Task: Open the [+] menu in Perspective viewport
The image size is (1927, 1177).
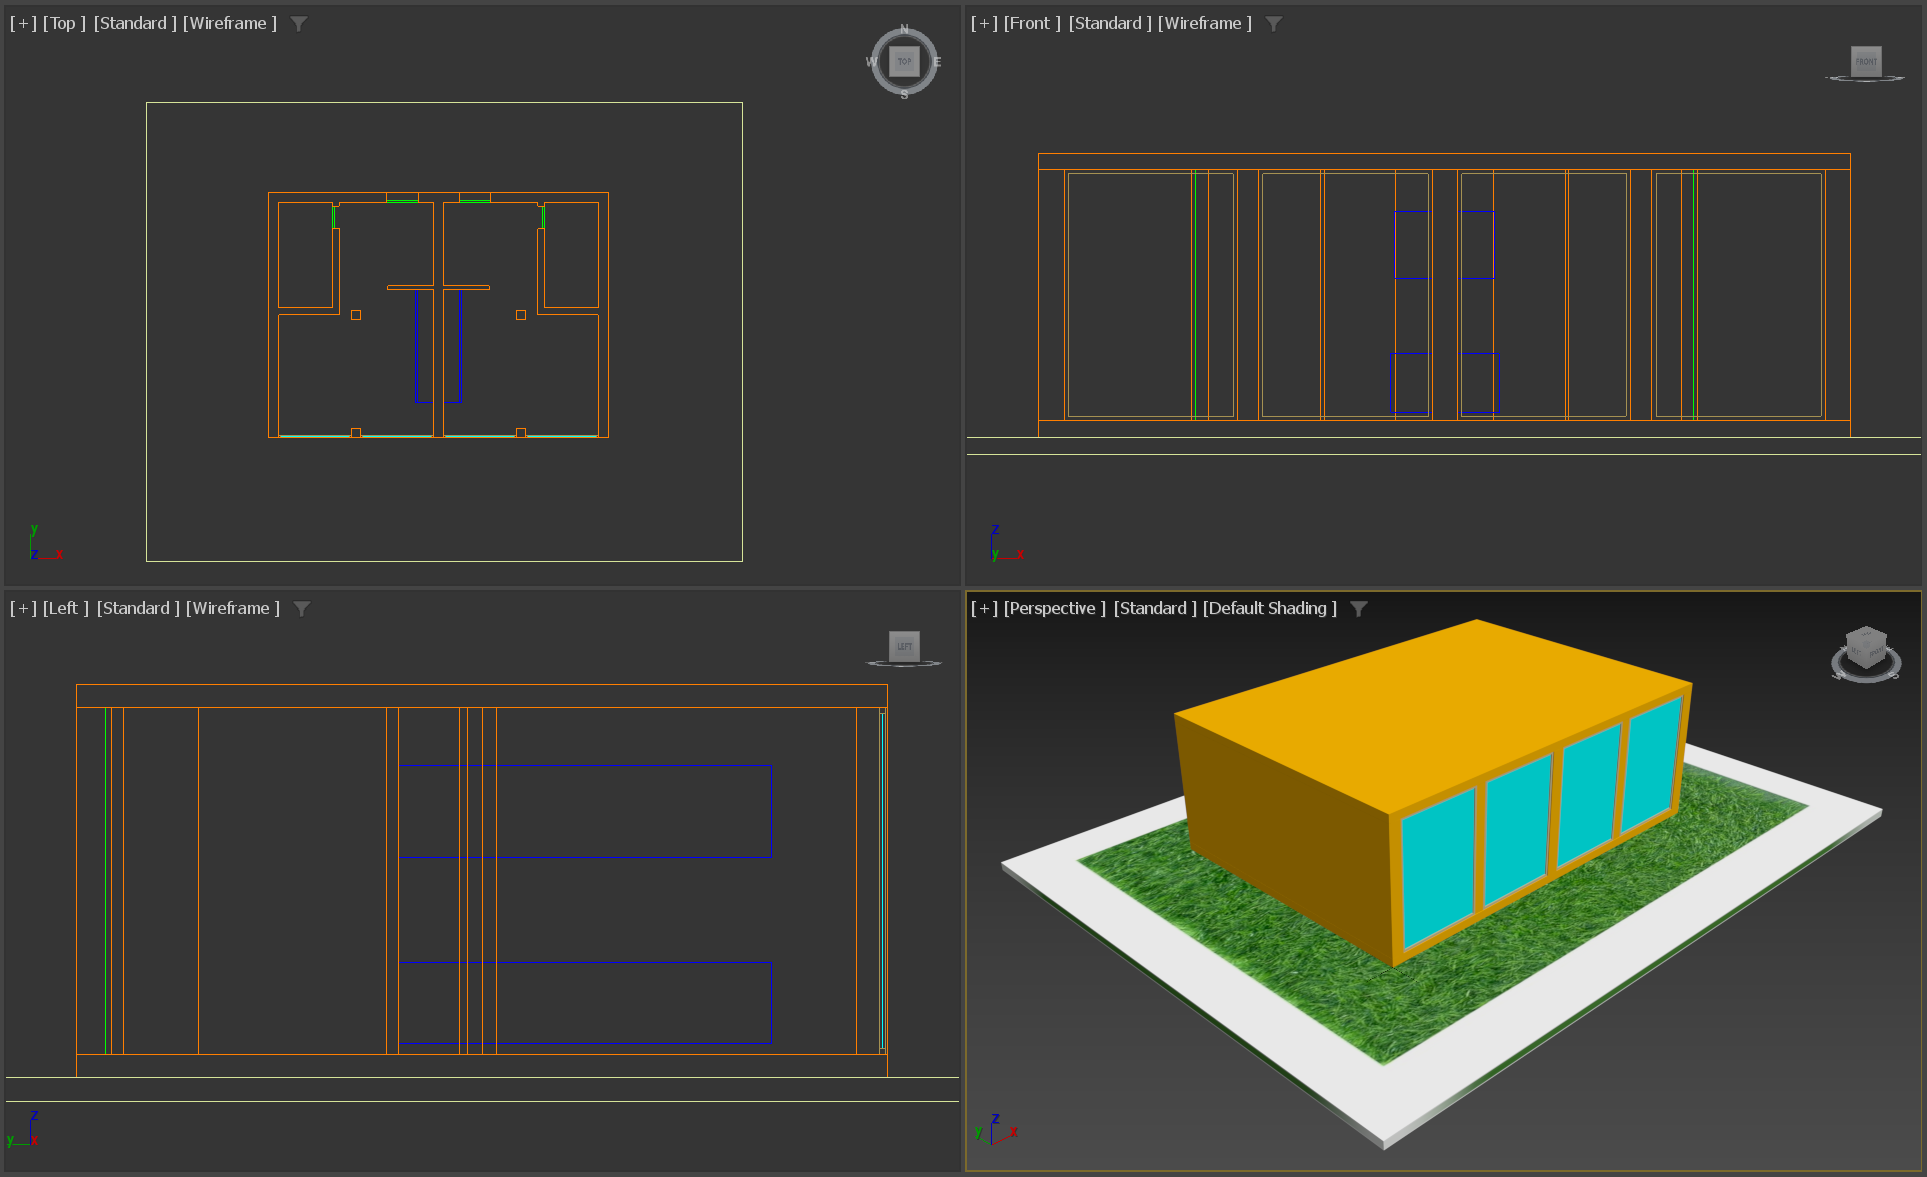Action: 984,608
